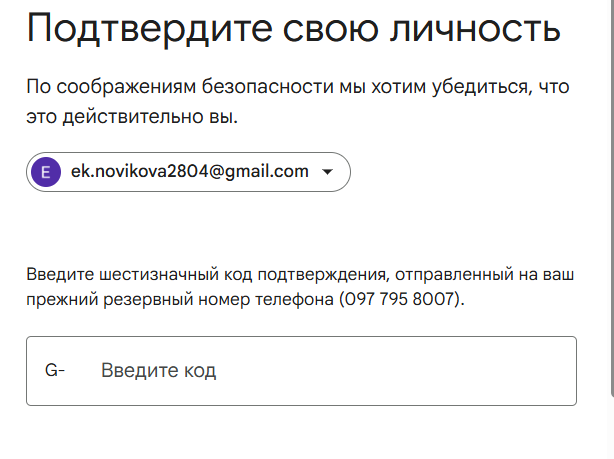614x459 pixels.
Task: Click the empty right side of the code field
Action: 450,371
